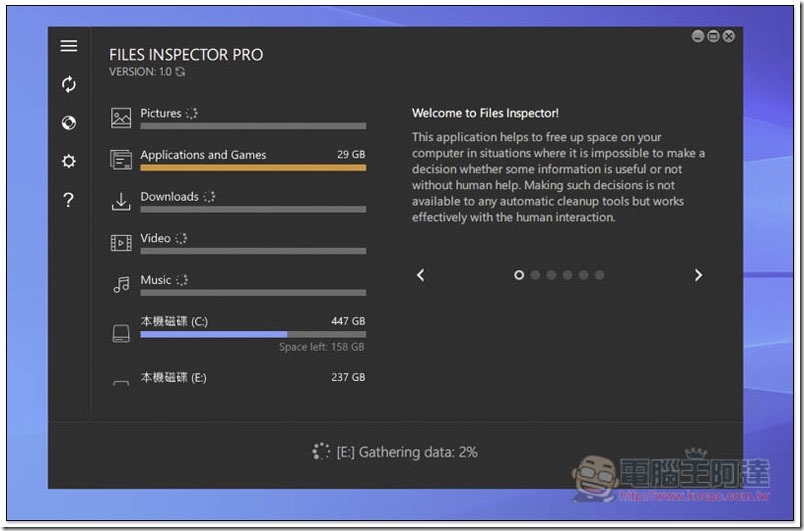Viewport: 804px width, 531px height.
Task: Click the Video usage bar
Action: point(253,251)
